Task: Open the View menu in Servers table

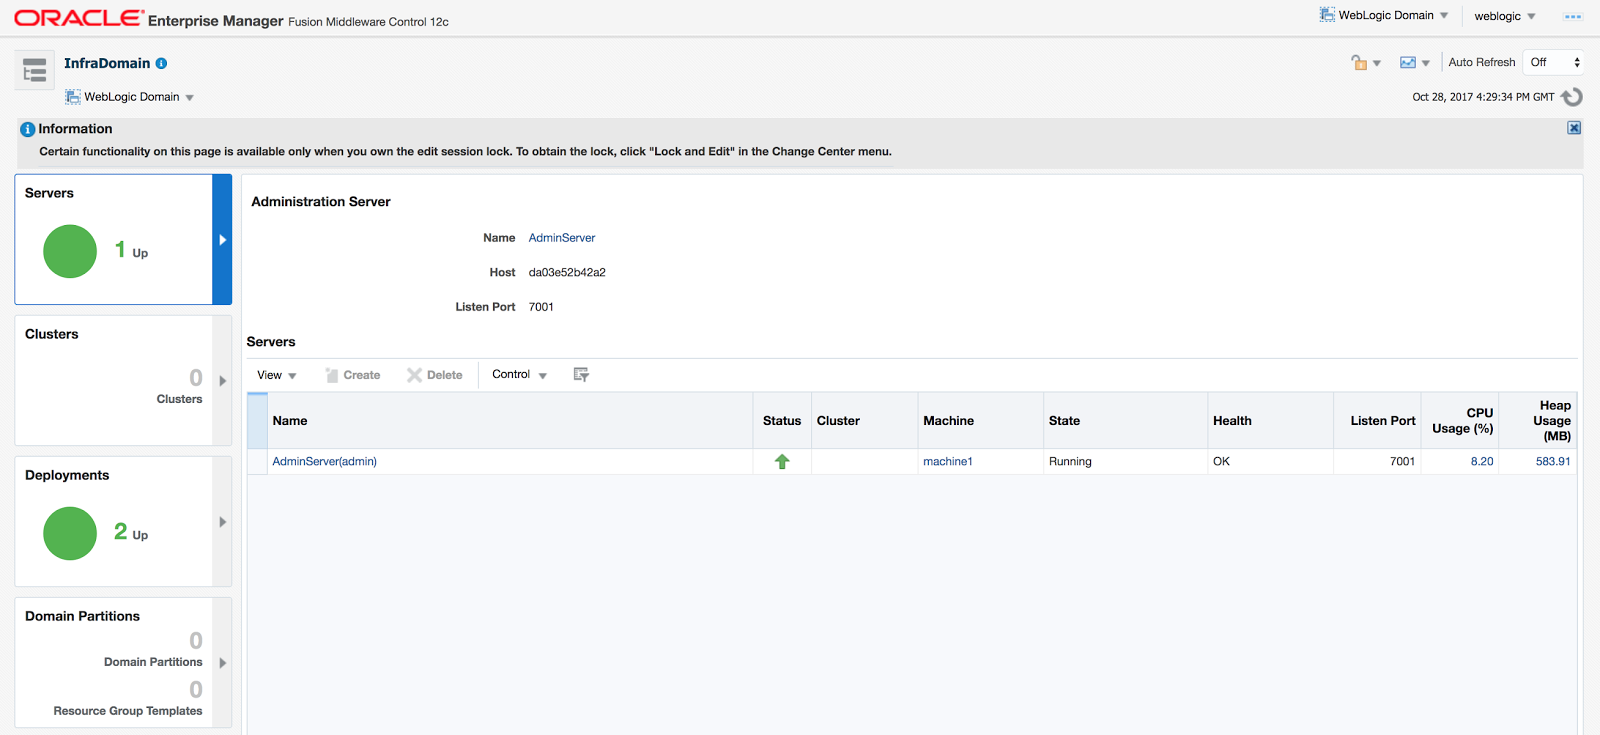Action: tap(276, 375)
